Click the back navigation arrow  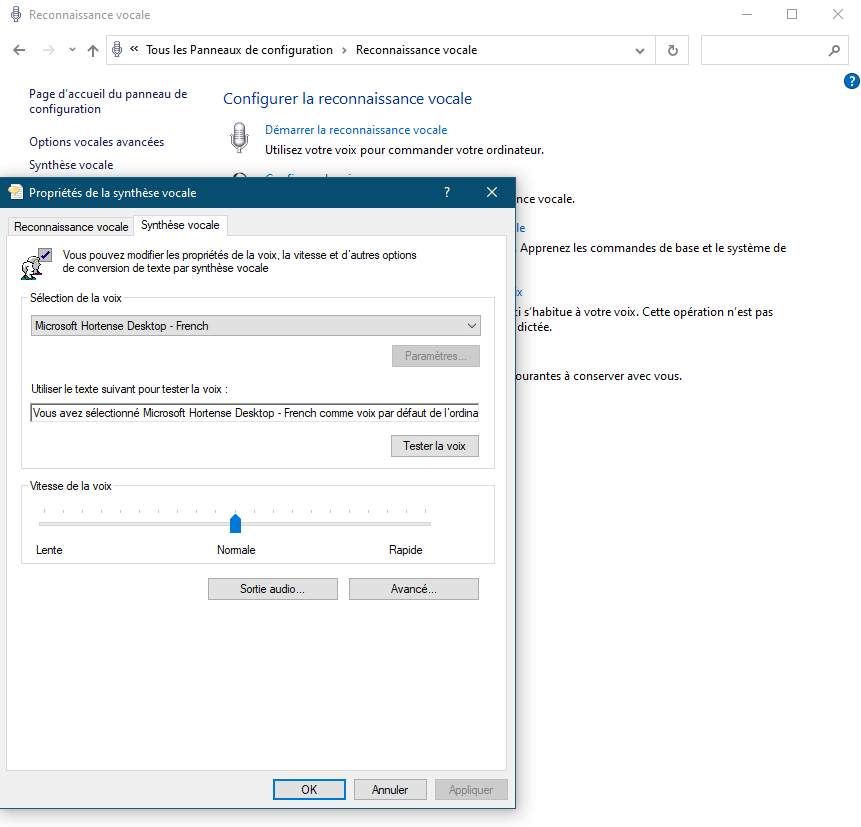(x=19, y=50)
